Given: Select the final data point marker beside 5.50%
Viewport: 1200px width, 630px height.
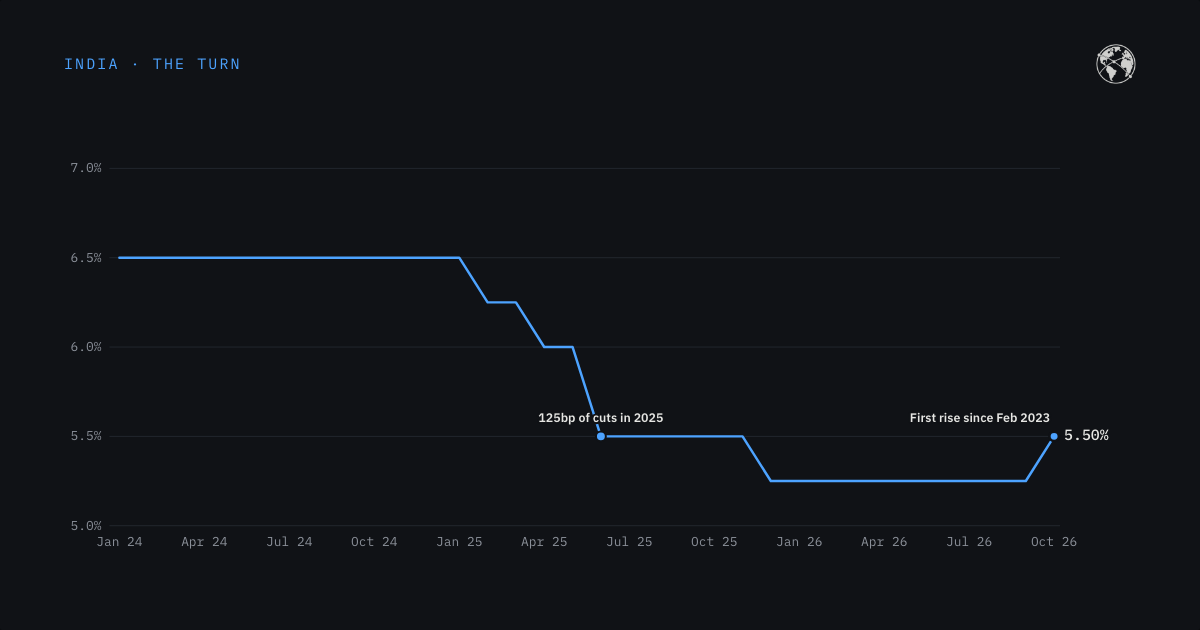Looking at the screenshot, I should (x=1054, y=436).
